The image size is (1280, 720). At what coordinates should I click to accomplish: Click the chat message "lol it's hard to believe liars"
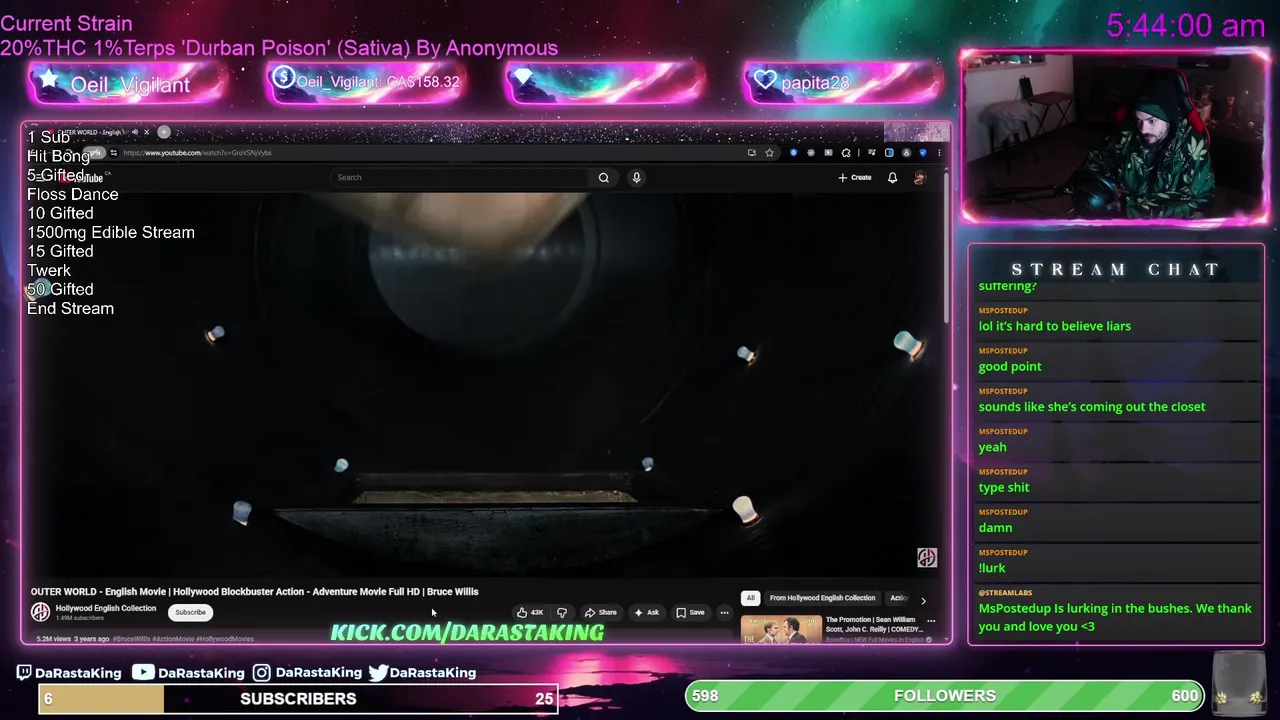1055,326
